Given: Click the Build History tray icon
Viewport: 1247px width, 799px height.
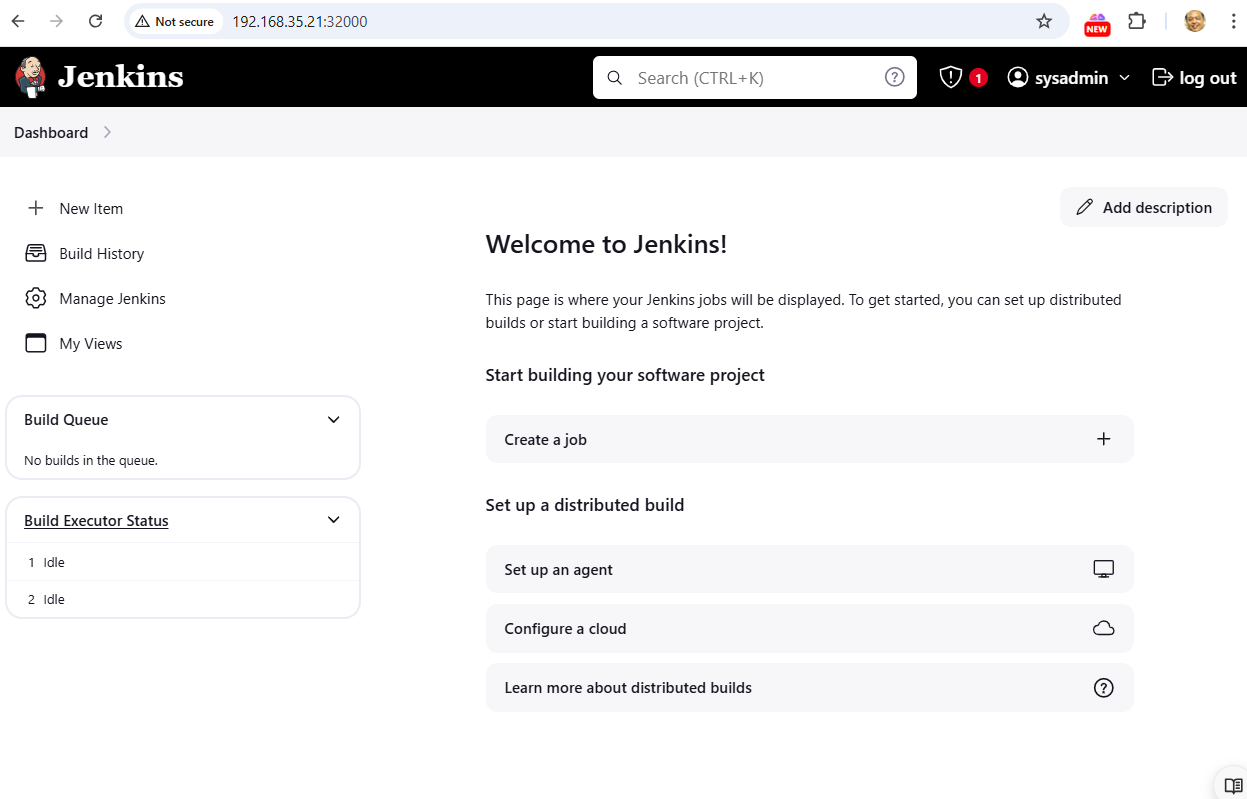Looking at the screenshot, I should click(36, 253).
